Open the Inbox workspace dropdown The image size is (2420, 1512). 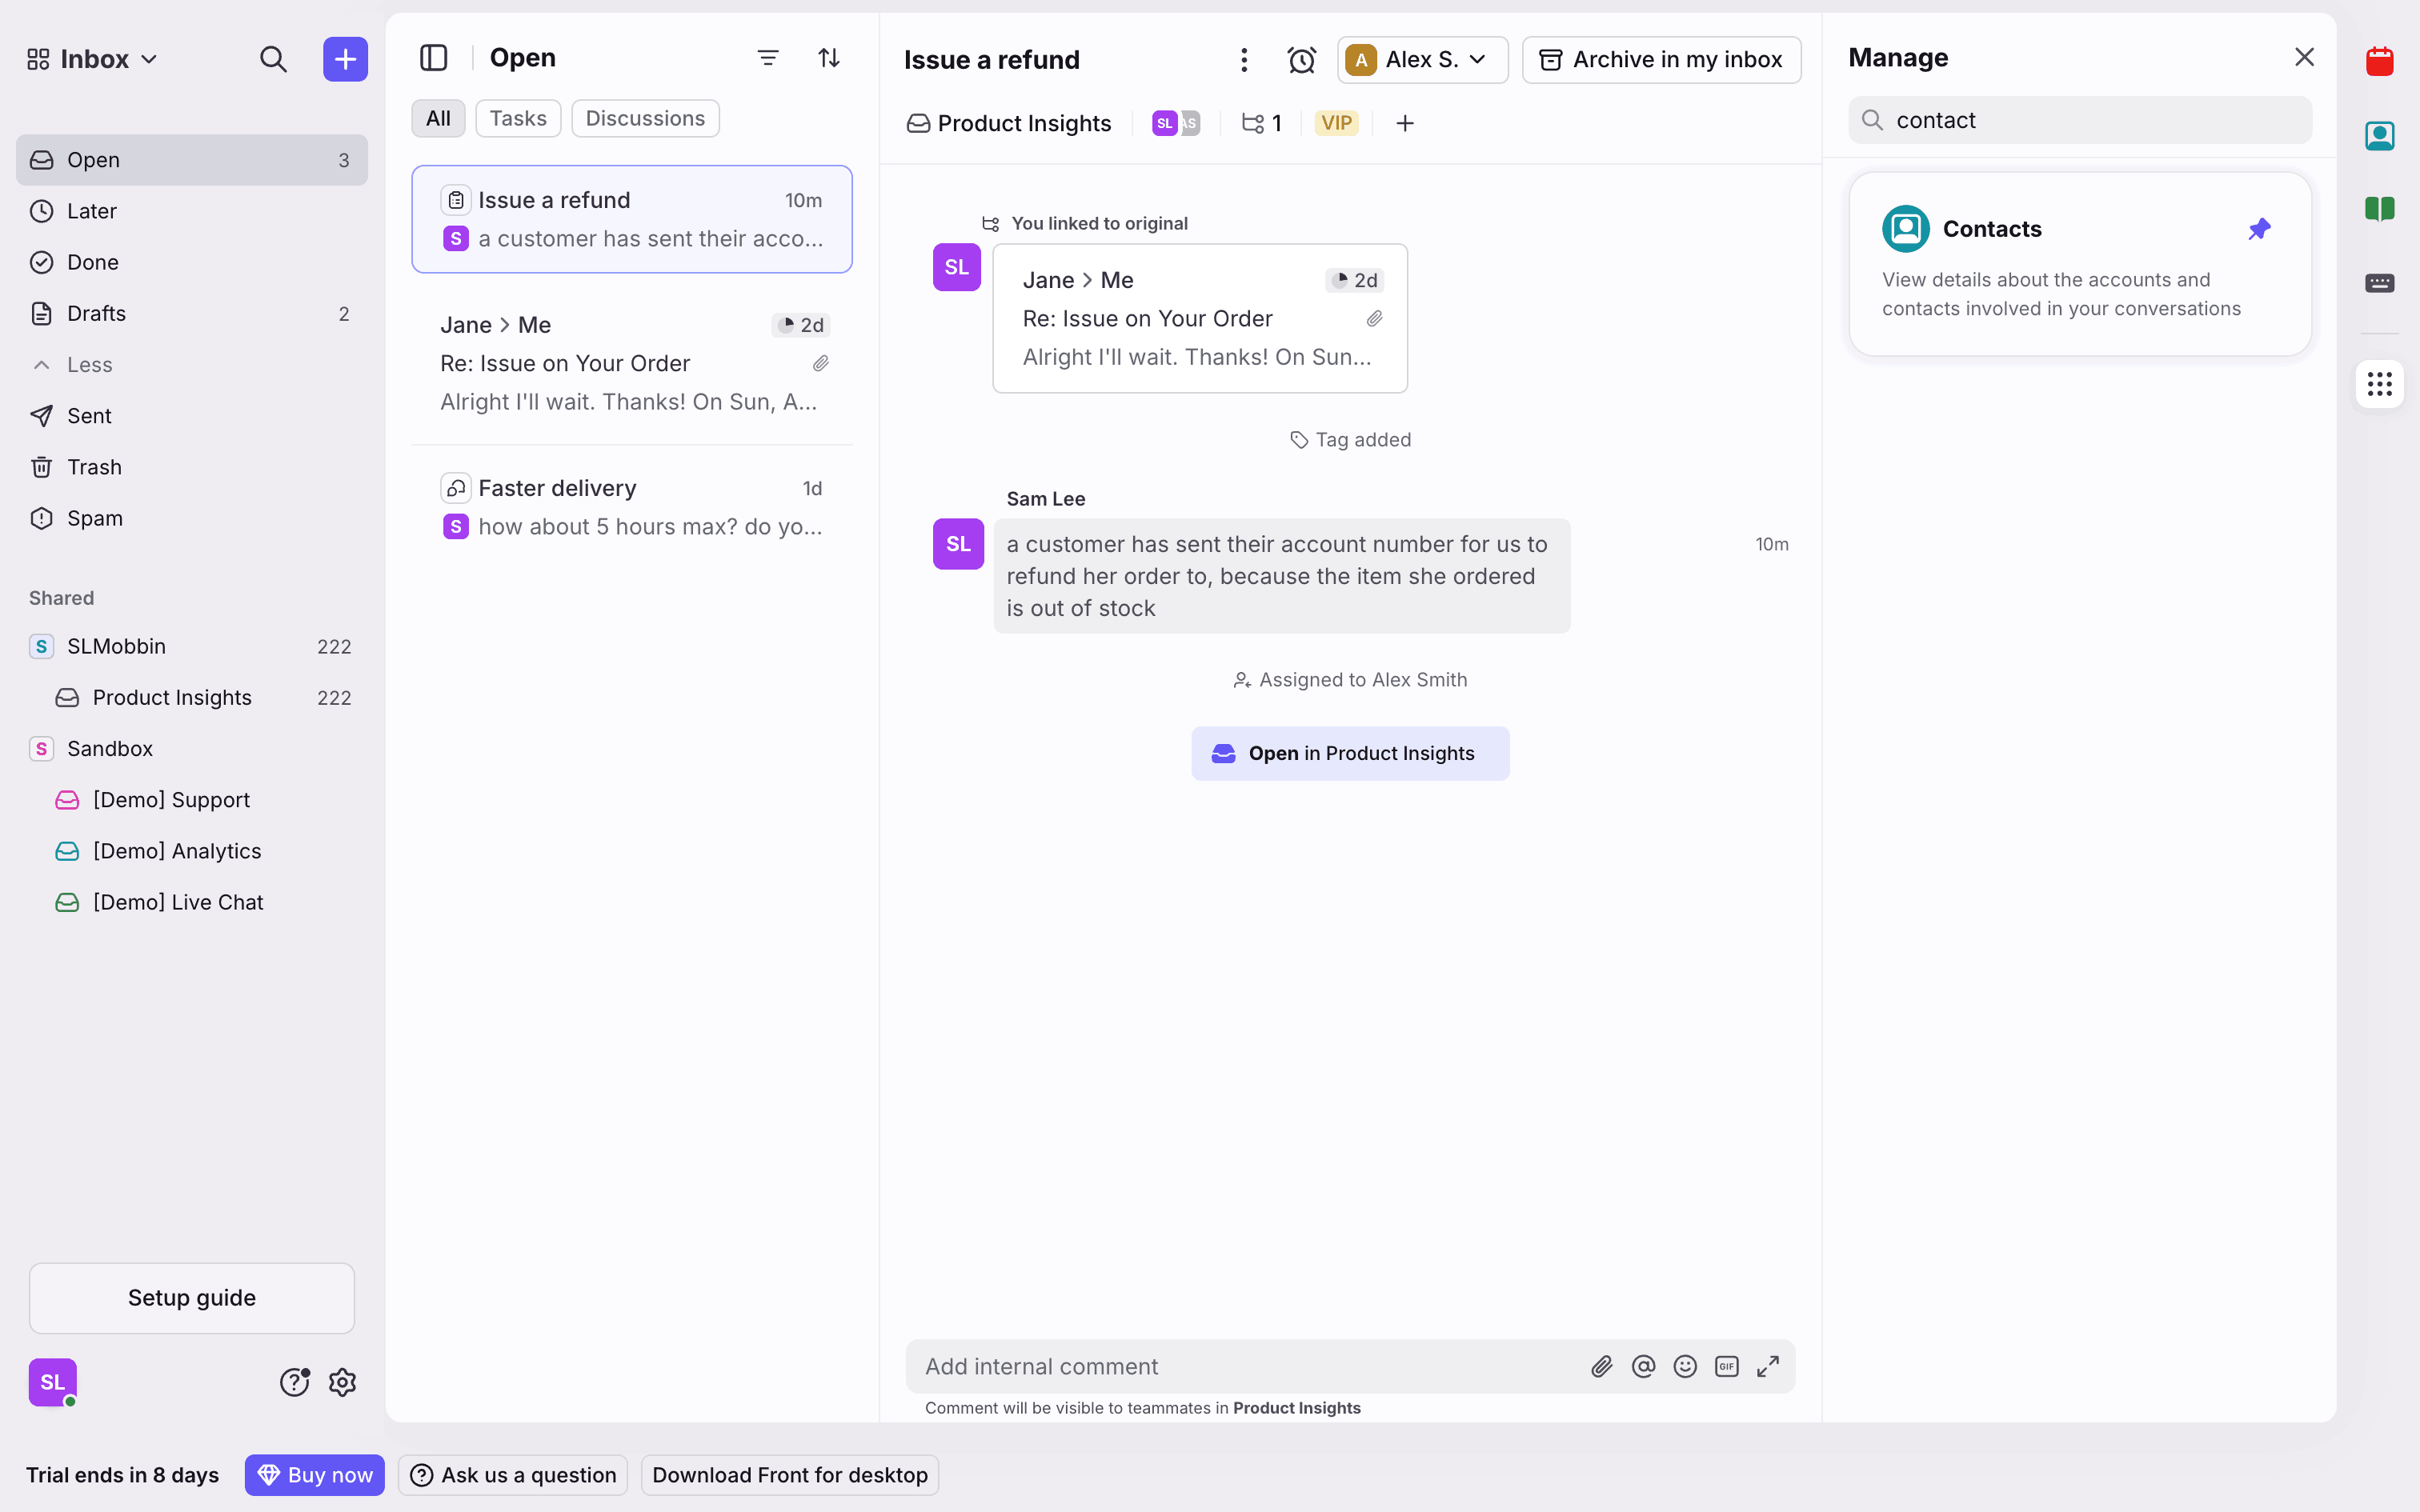click(92, 59)
